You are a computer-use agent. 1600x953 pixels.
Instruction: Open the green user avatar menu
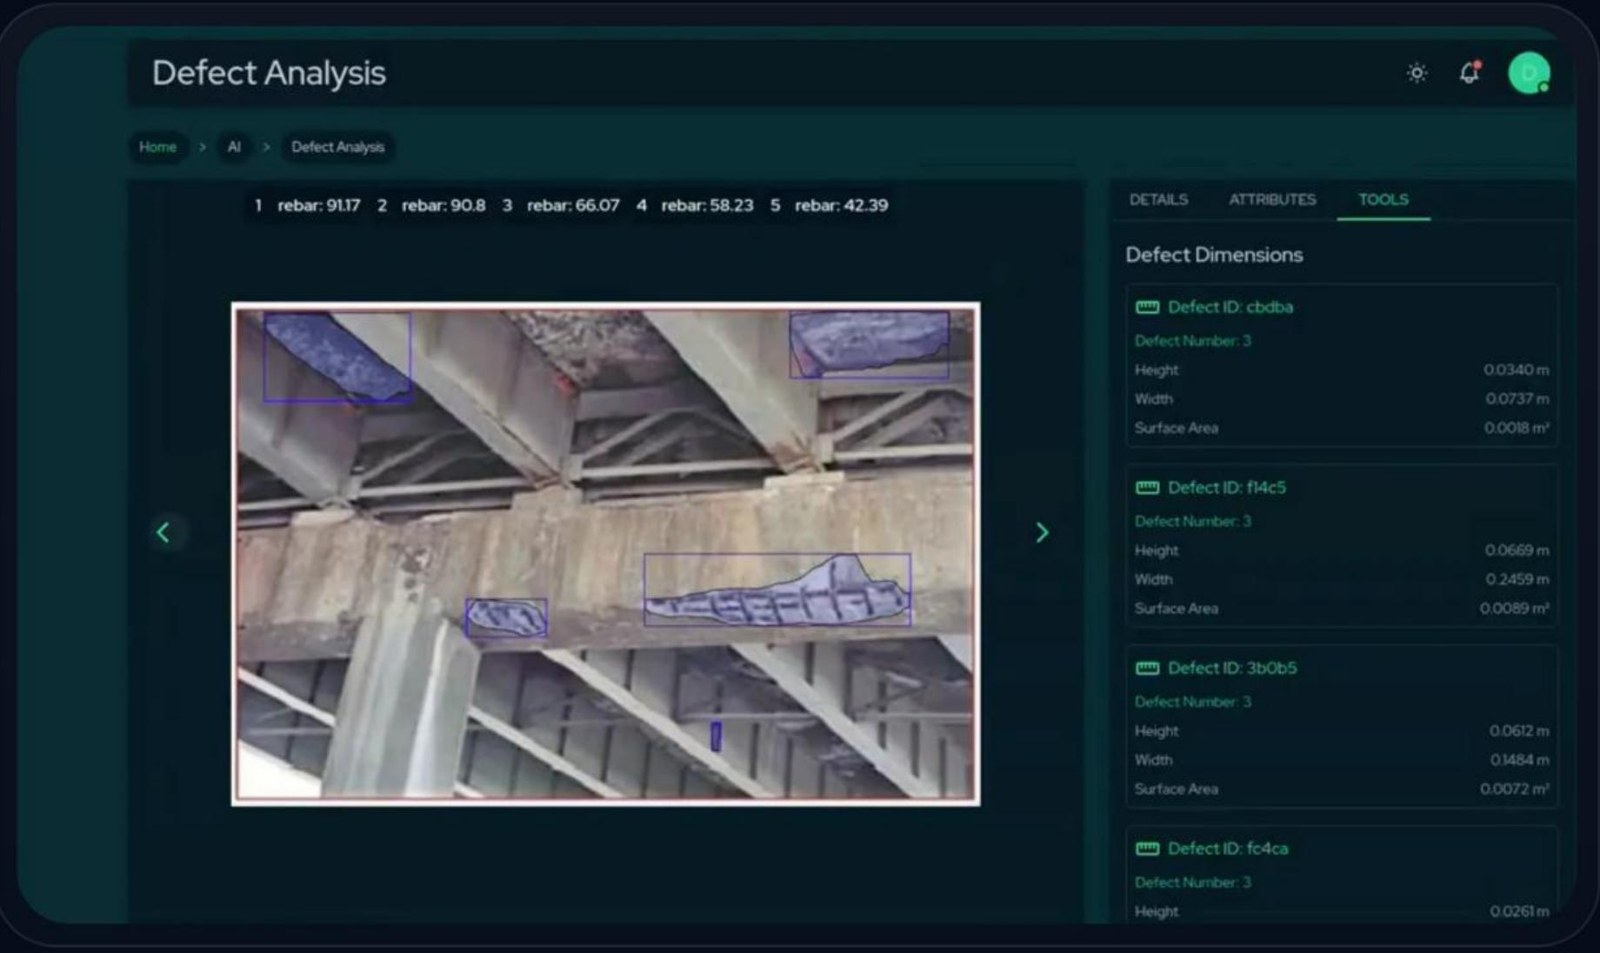tap(1528, 73)
